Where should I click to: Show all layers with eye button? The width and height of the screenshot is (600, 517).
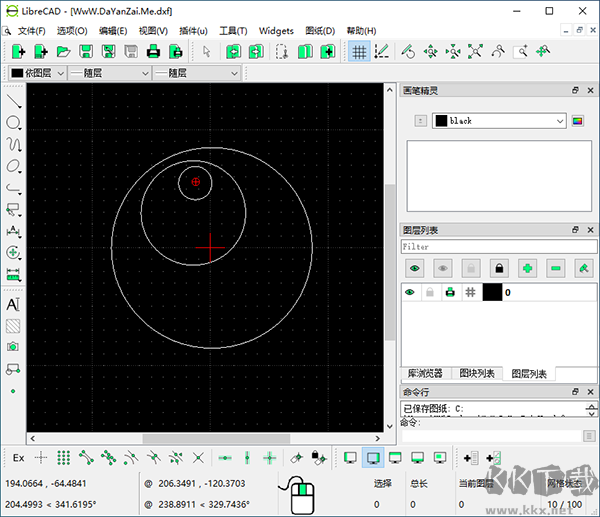point(415,268)
